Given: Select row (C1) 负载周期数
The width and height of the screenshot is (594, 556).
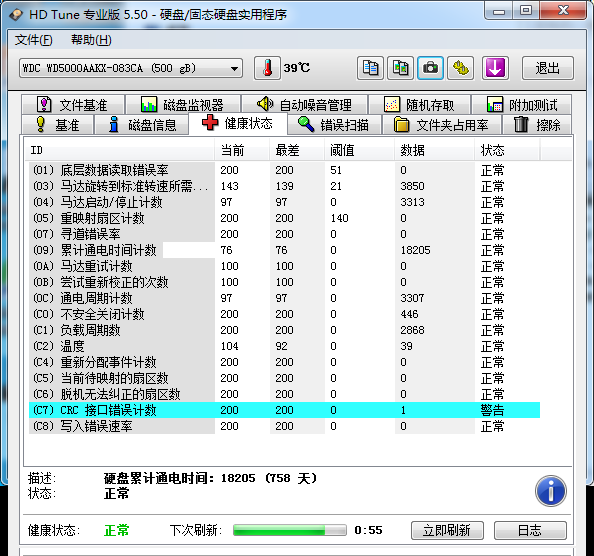Looking at the screenshot, I should click(x=284, y=330).
